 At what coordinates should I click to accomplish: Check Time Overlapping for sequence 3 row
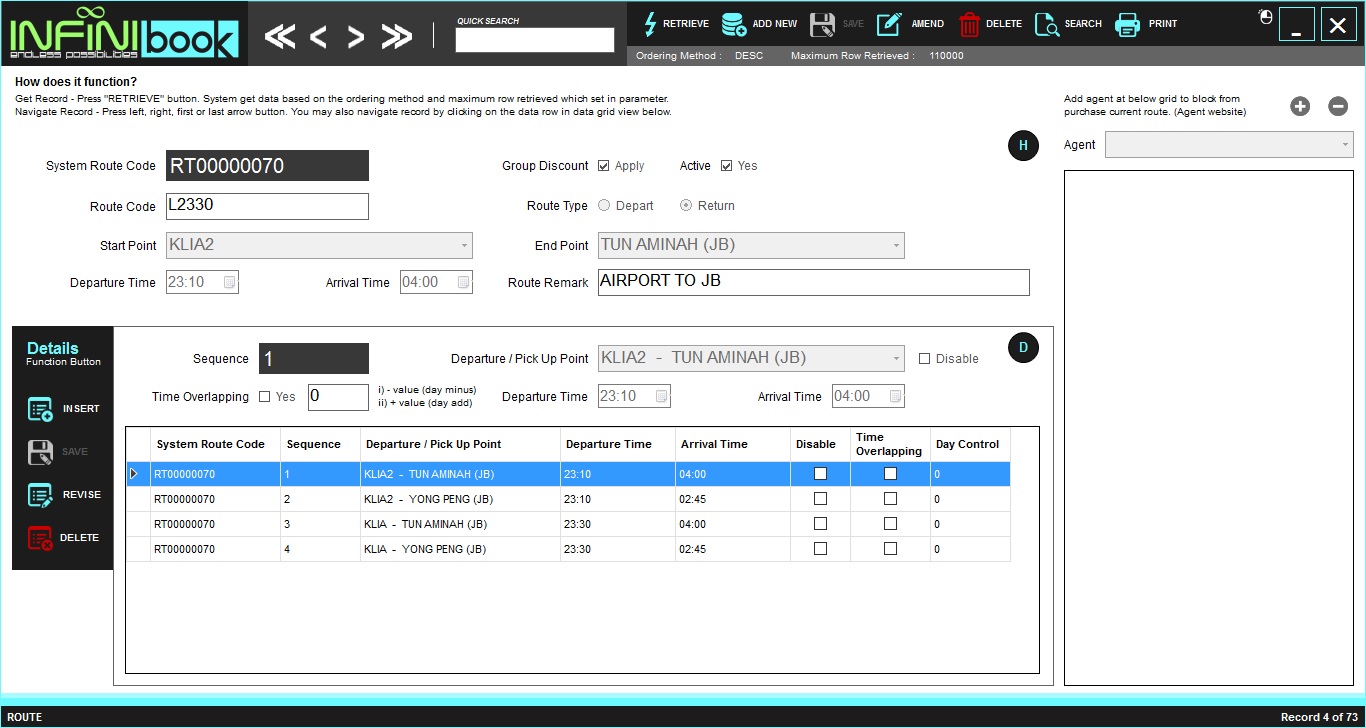(890, 524)
